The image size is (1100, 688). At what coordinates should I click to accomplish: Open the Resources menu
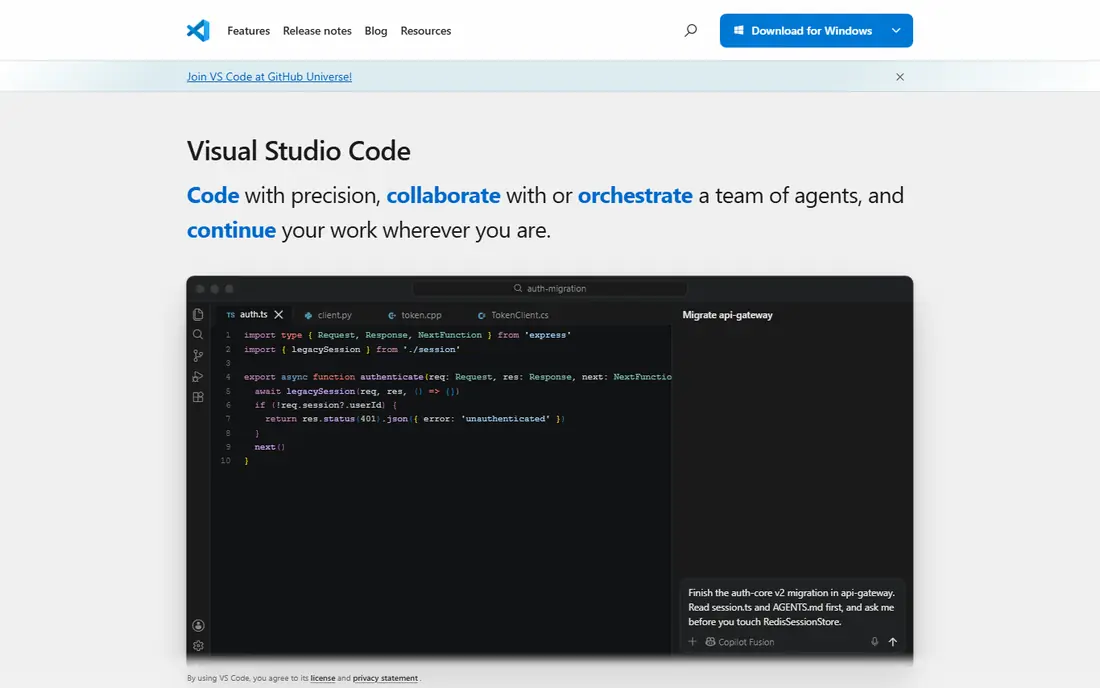point(426,31)
